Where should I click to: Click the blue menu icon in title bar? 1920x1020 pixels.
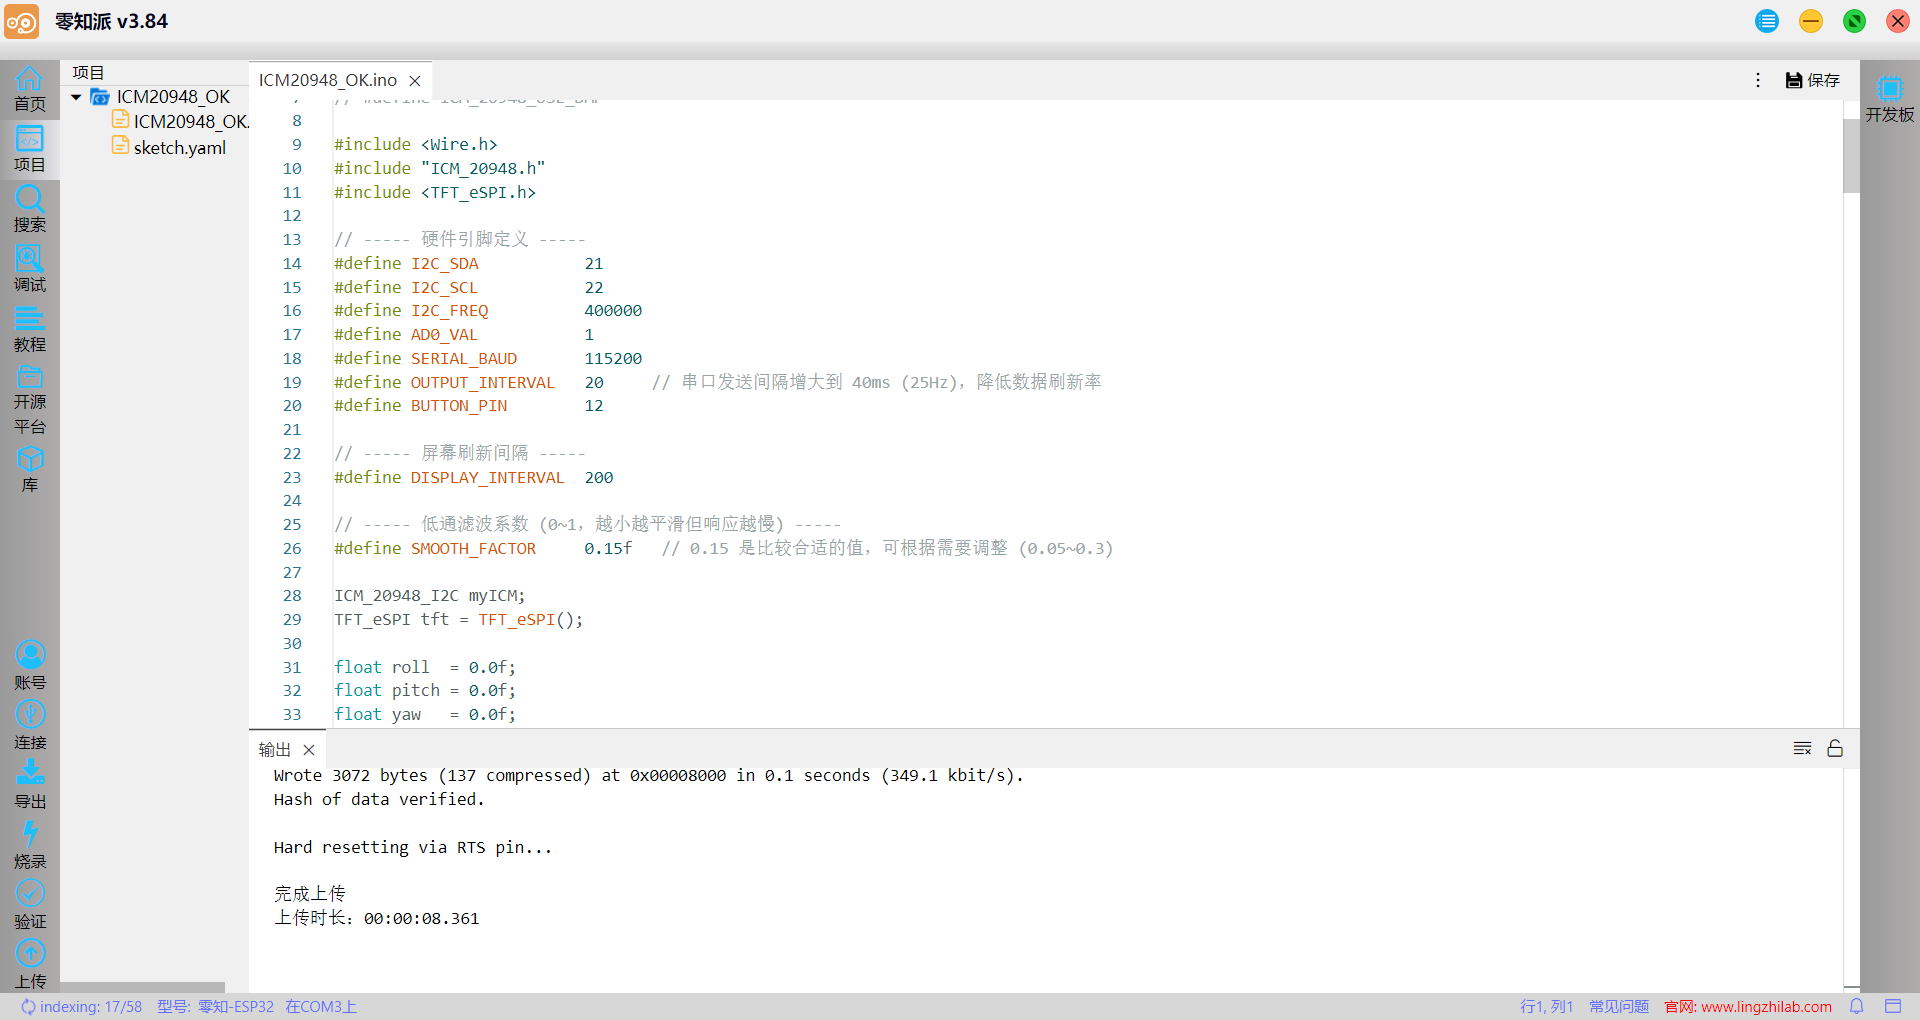click(x=1767, y=21)
